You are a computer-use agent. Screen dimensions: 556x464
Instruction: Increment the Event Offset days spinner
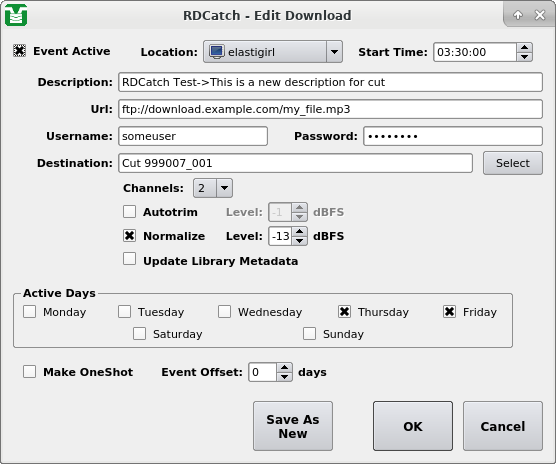tap(284, 367)
